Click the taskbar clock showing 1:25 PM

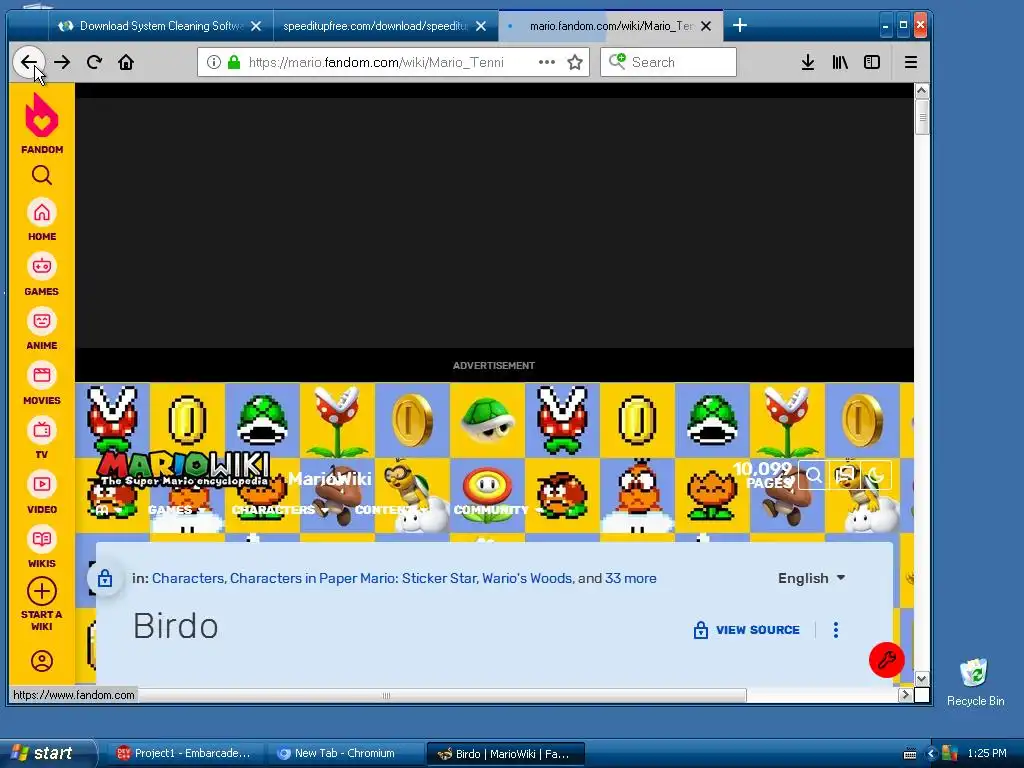click(987, 753)
